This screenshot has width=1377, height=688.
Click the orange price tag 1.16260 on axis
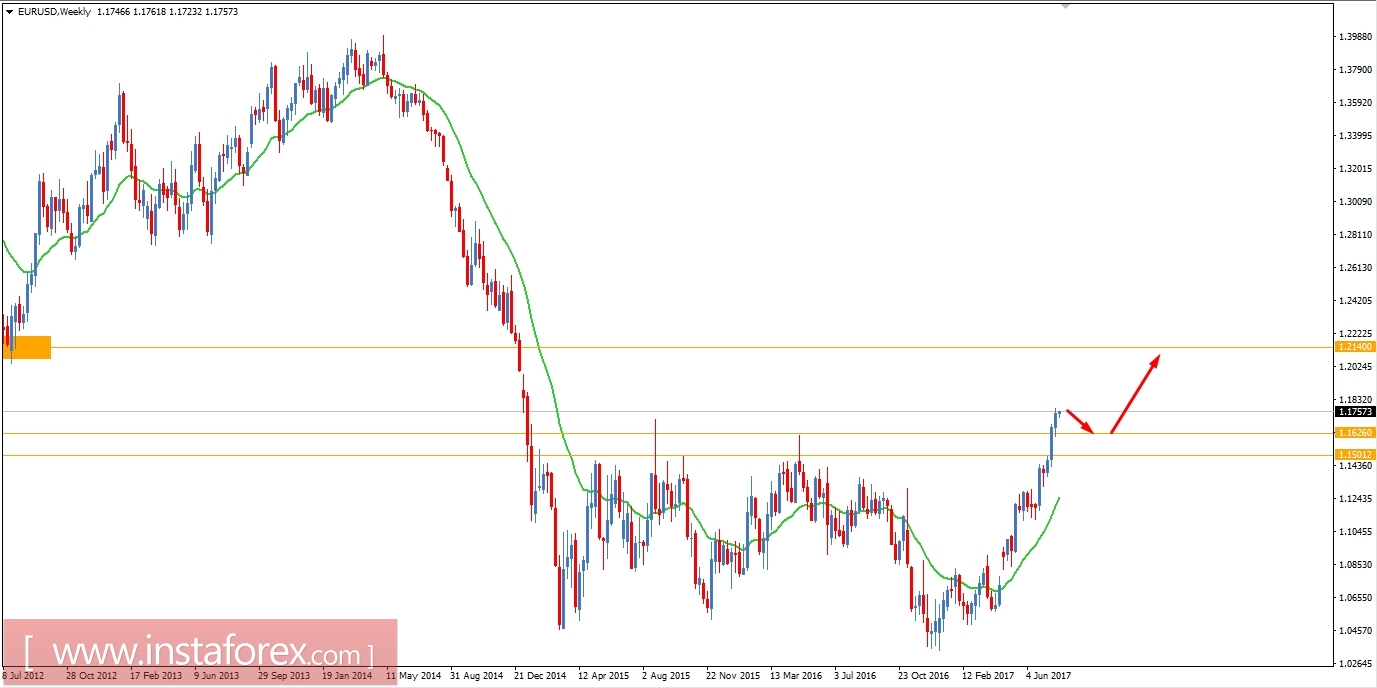click(1355, 432)
